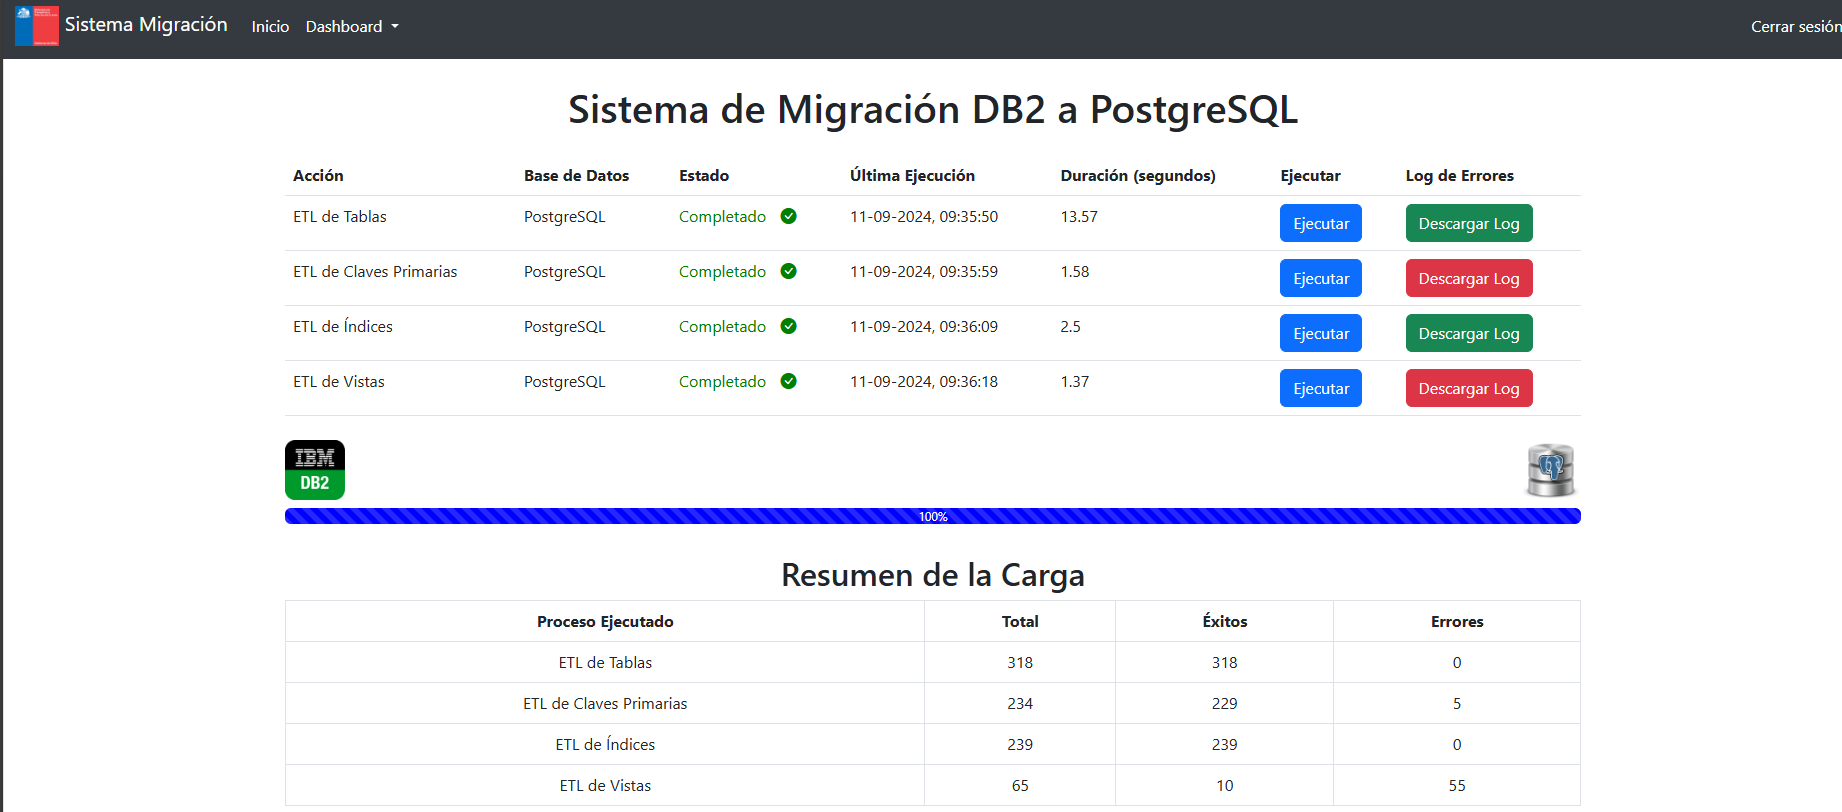Click duration value 13.57
1842x812 pixels.
point(1079,216)
